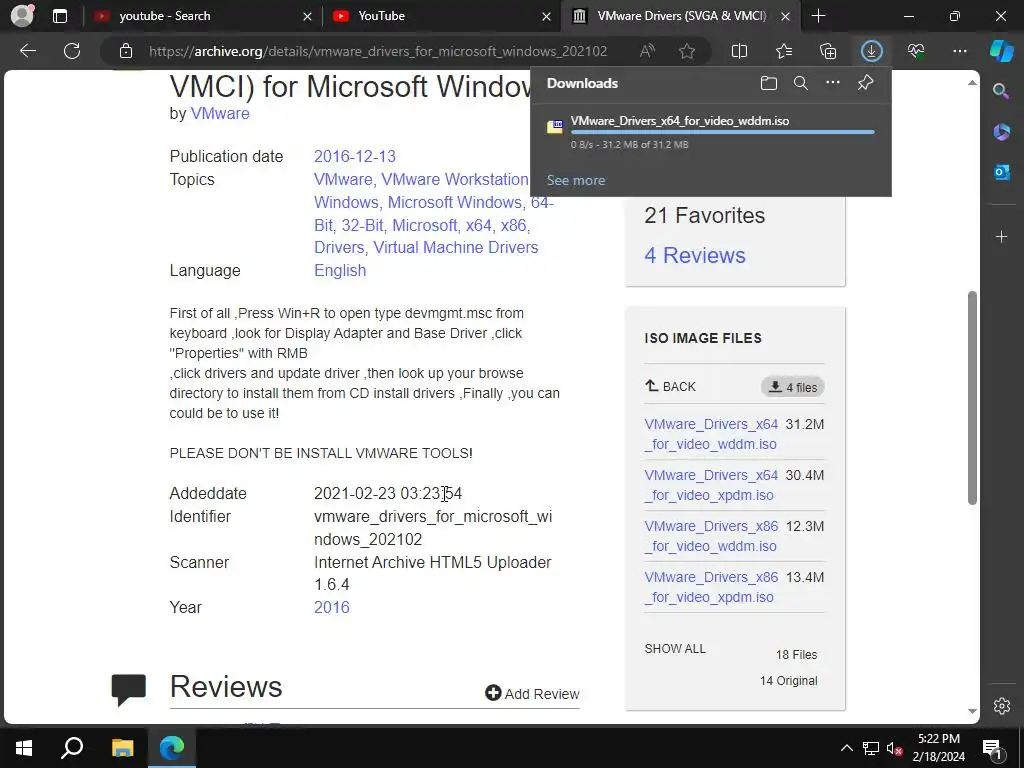Screen dimensions: 1024x768
Task: Open the 2016-12-13 publication date link
Action: 355,156
